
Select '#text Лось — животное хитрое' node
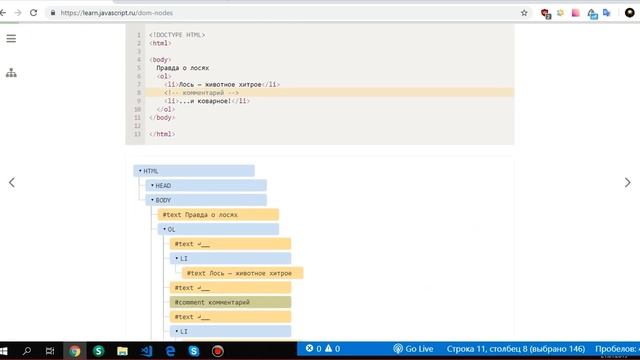[243, 273]
